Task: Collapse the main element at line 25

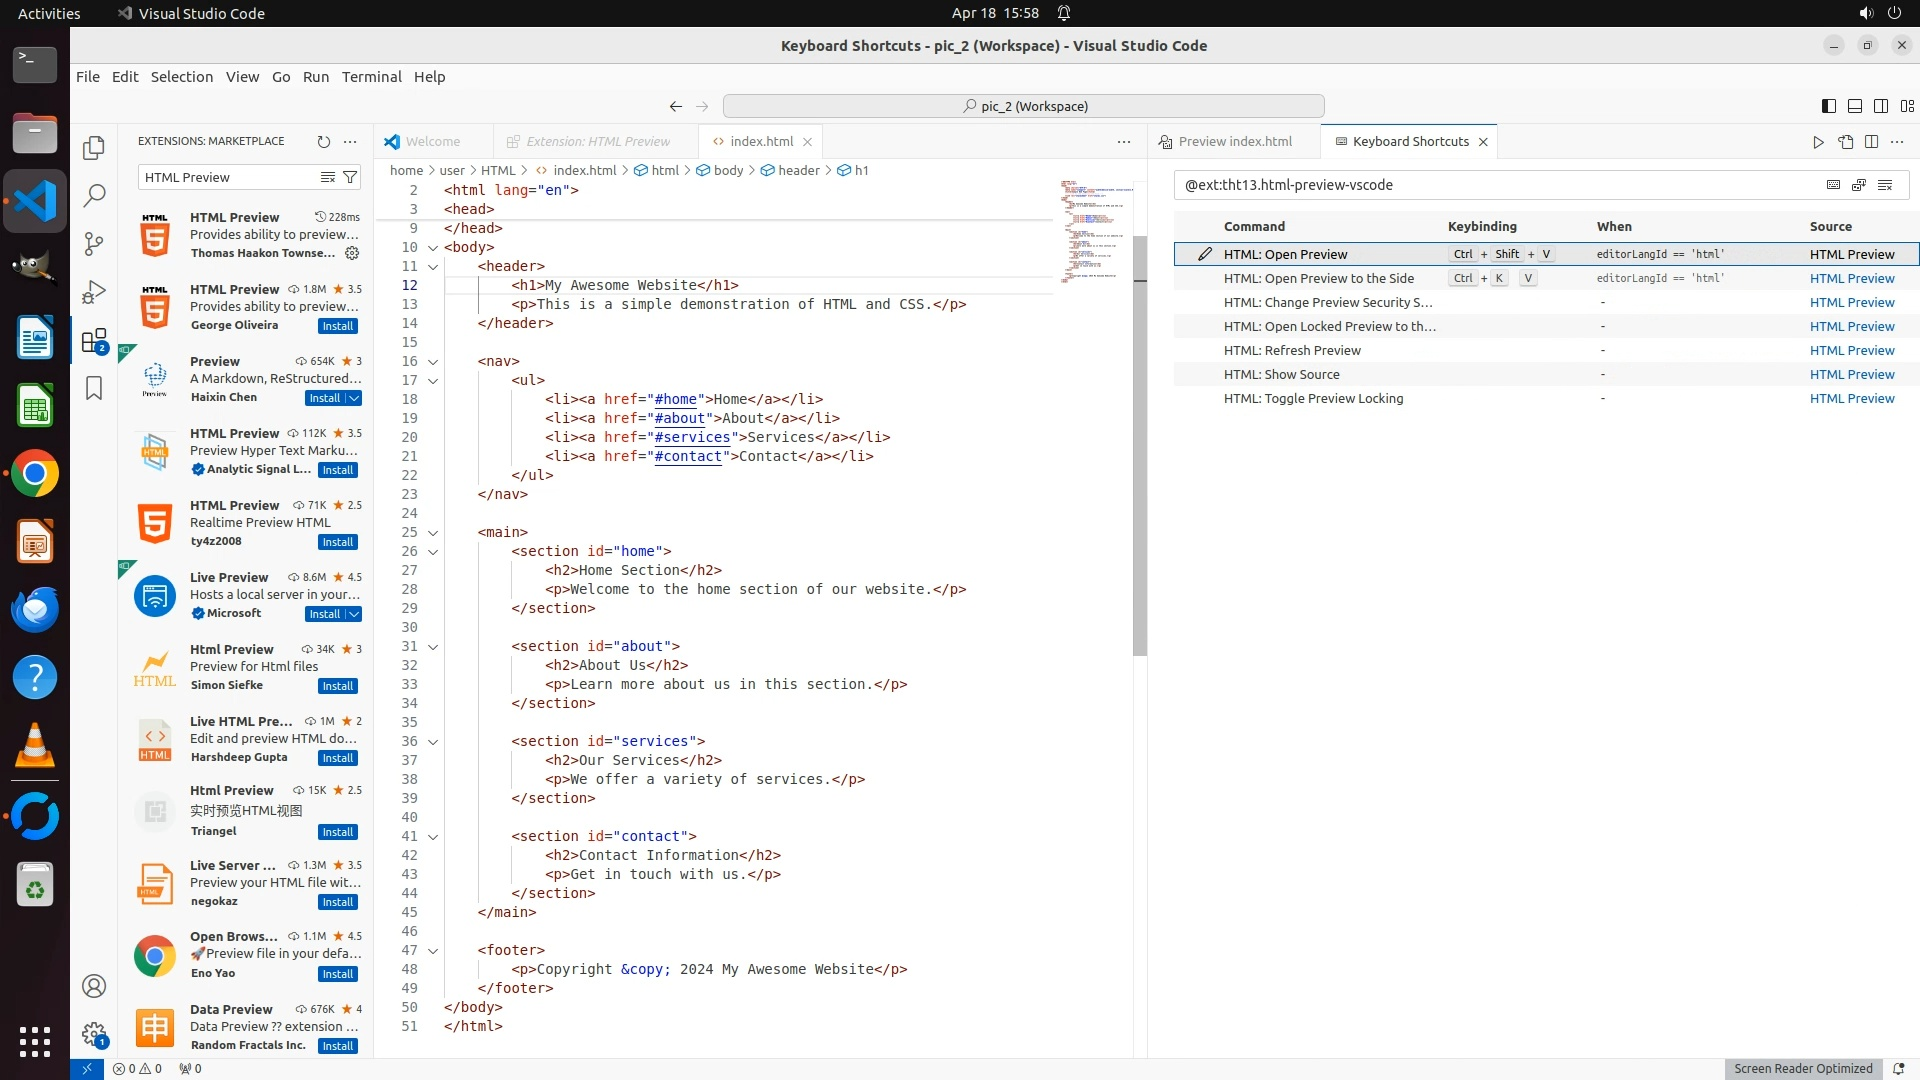Action: (x=433, y=533)
